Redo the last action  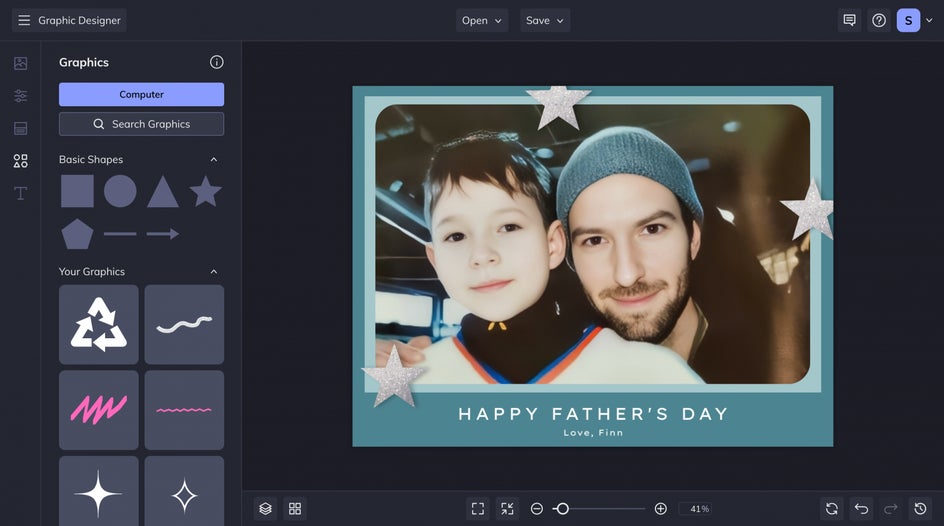(891, 509)
